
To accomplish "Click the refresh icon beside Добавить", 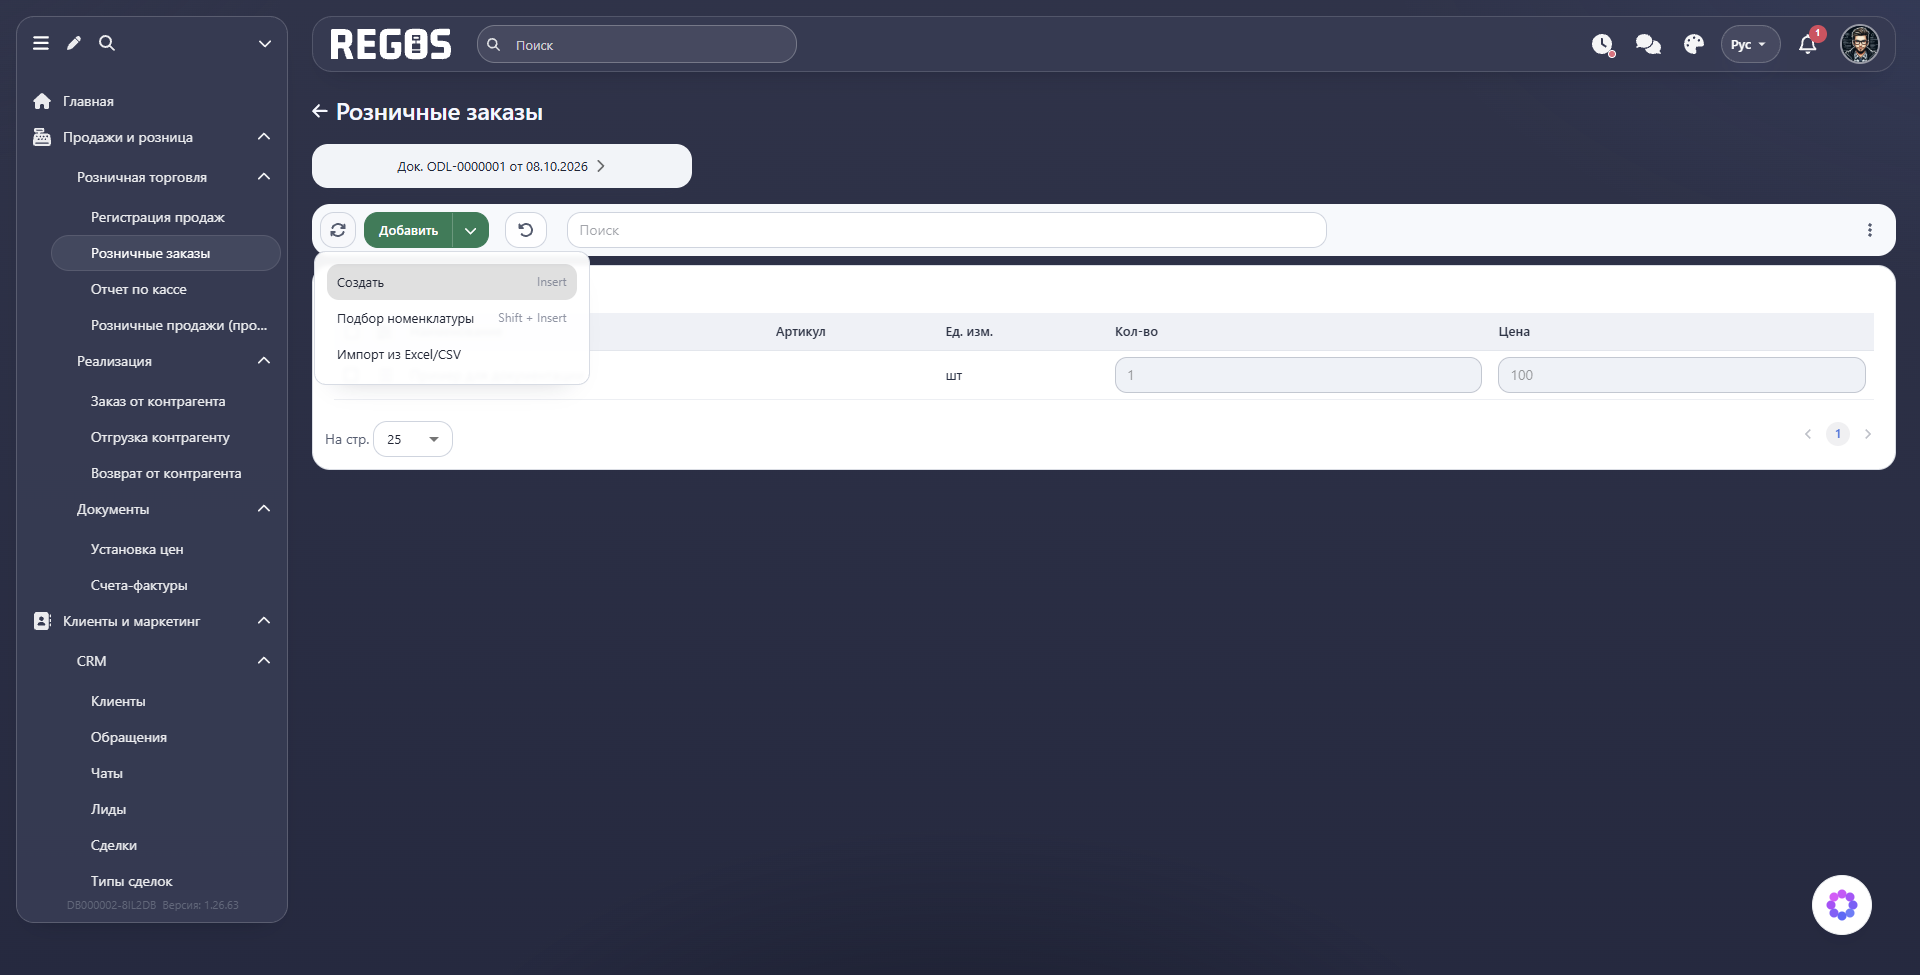I will pos(338,230).
